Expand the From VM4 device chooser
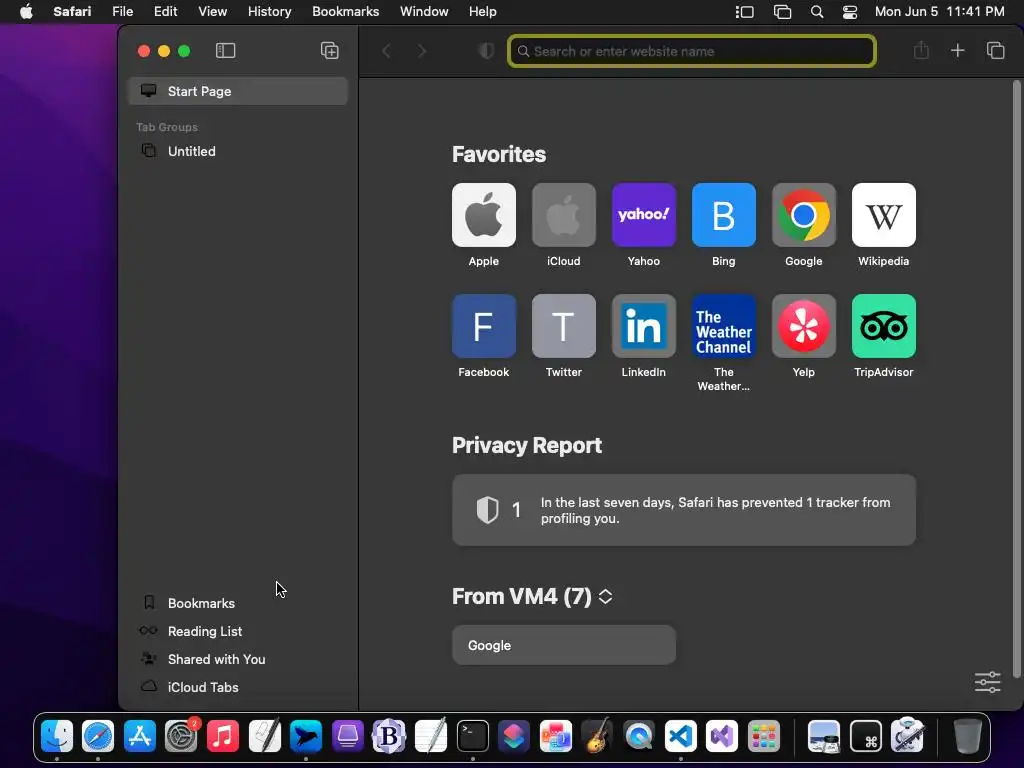The width and height of the screenshot is (1024, 768). click(605, 596)
